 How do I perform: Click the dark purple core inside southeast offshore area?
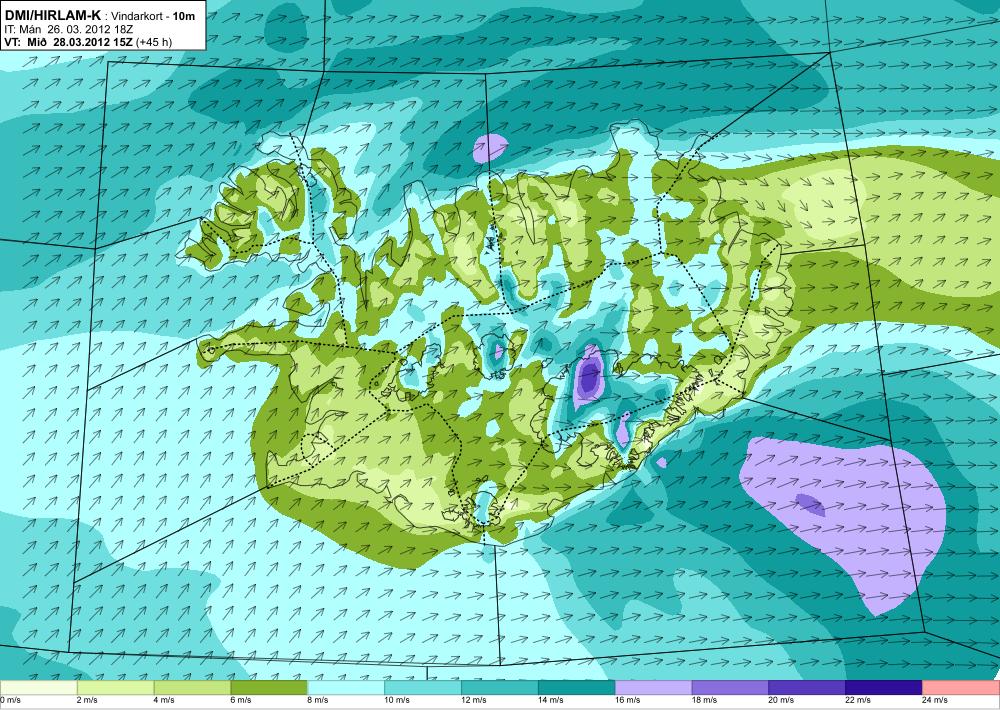pos(811,505)
